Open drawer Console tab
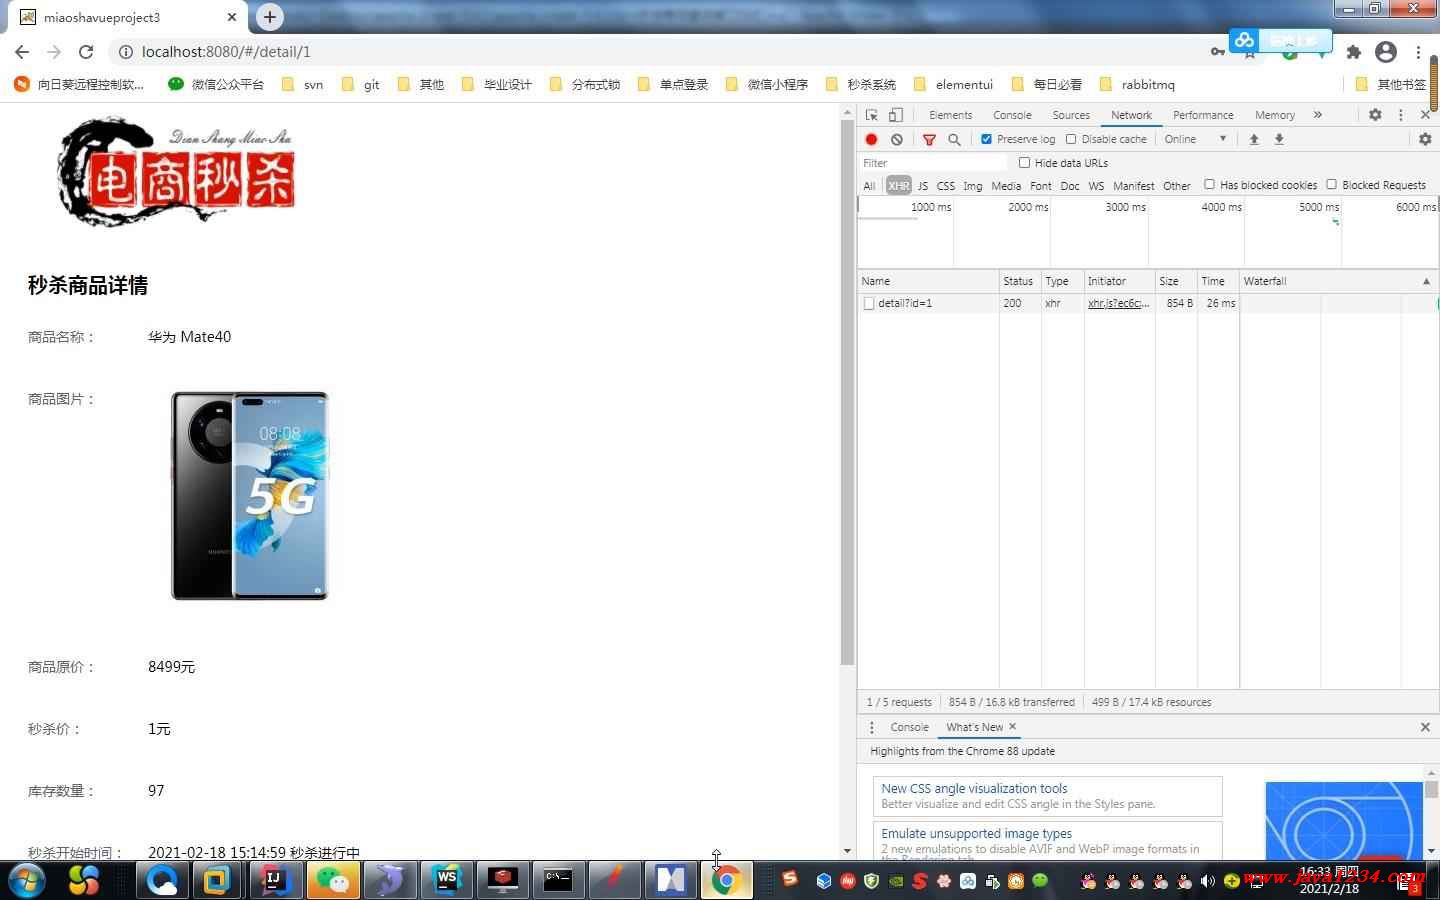The width and height of the screenshot is (1440, 900). 909,727
